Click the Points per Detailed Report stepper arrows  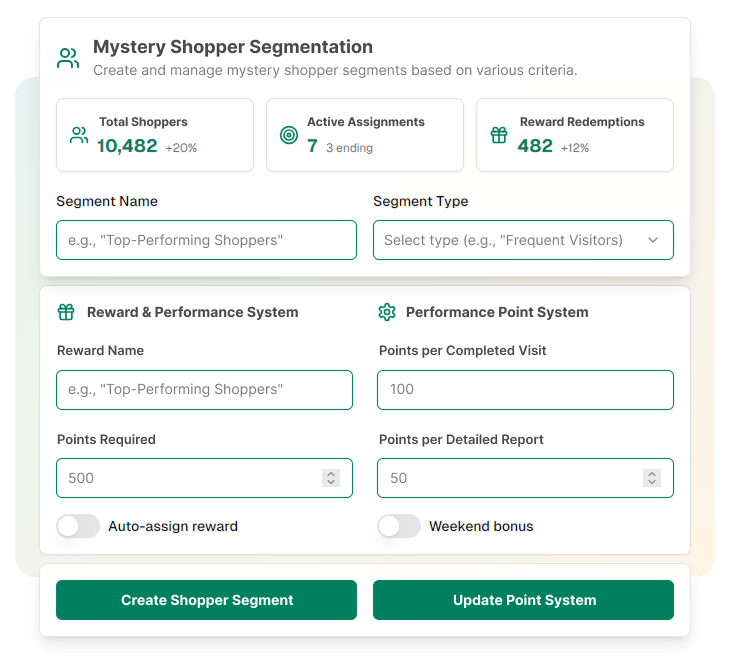652,478
